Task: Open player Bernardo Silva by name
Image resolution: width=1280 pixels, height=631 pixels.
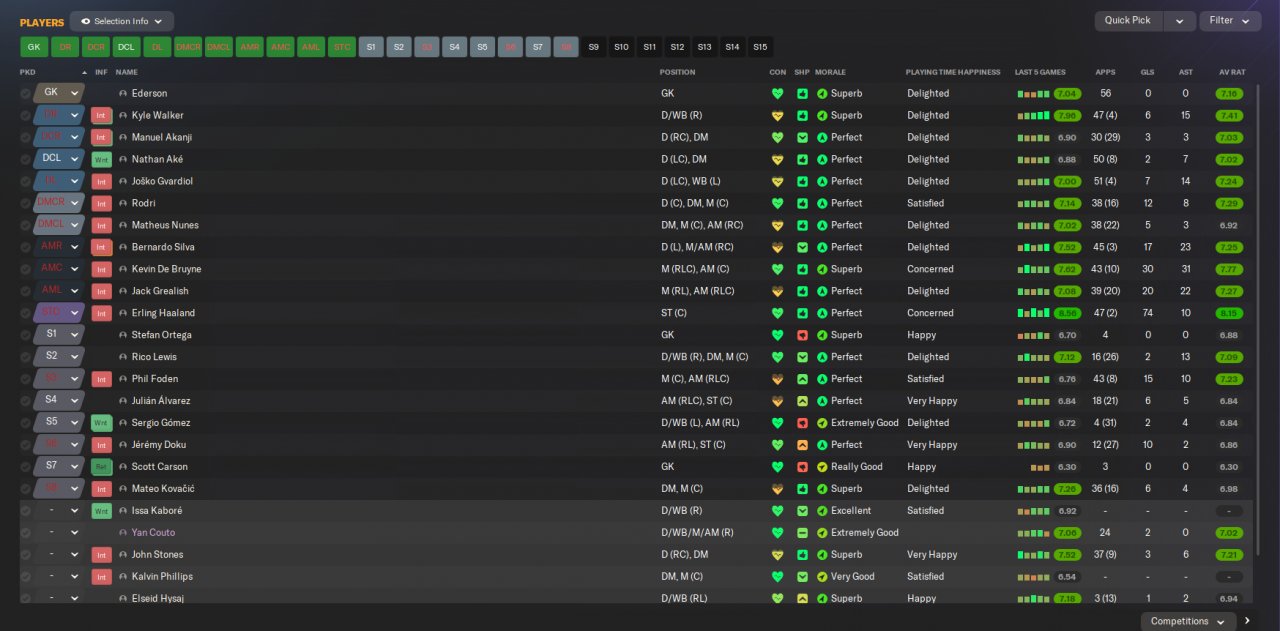Action: pyautogui.click(x=163, y=247)
